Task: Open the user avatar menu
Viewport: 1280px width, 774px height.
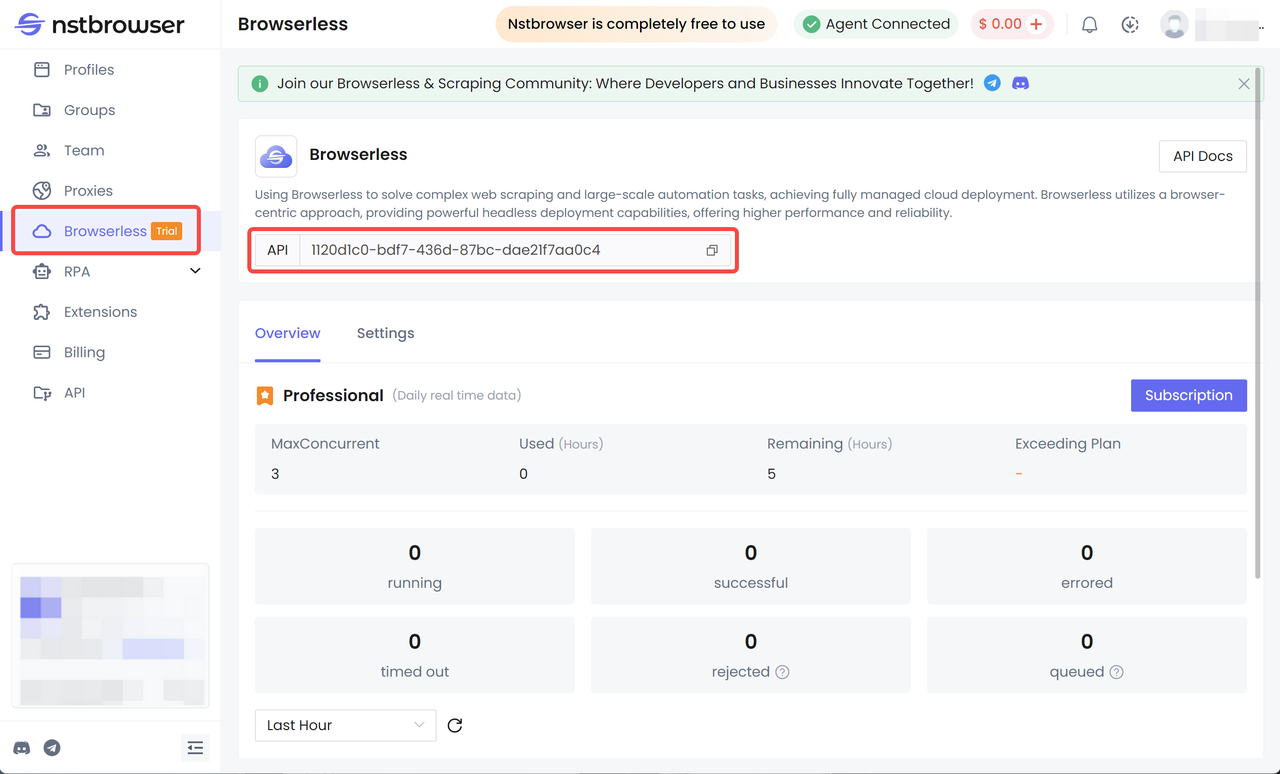Action: click(1174, 25)
